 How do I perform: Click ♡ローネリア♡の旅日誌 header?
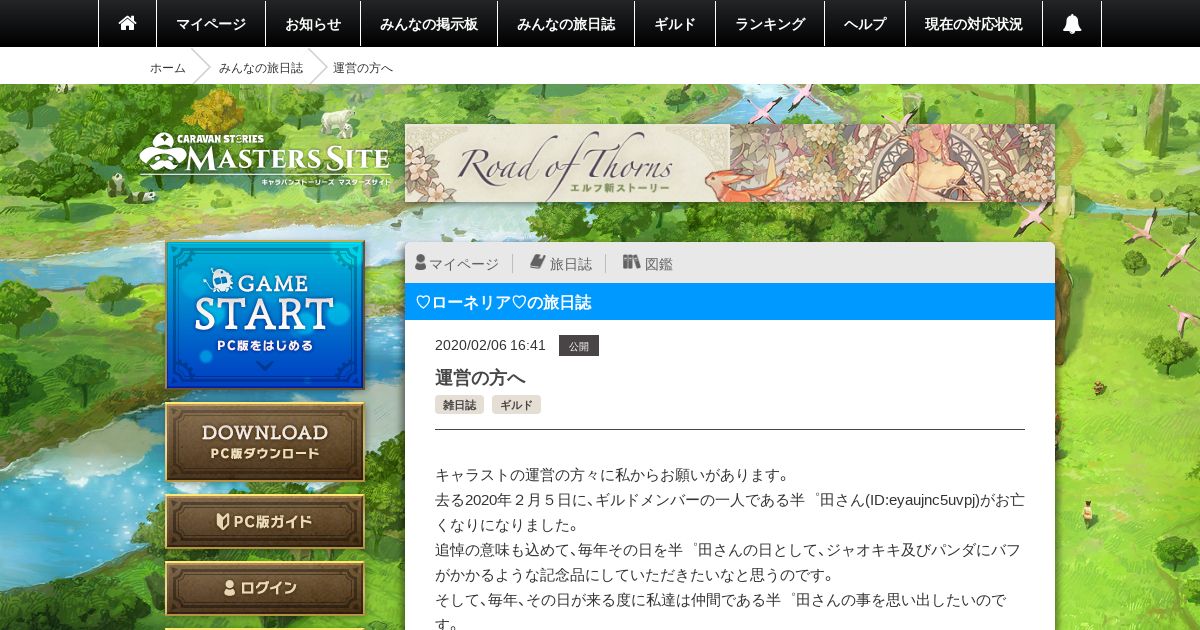[730, 302]
